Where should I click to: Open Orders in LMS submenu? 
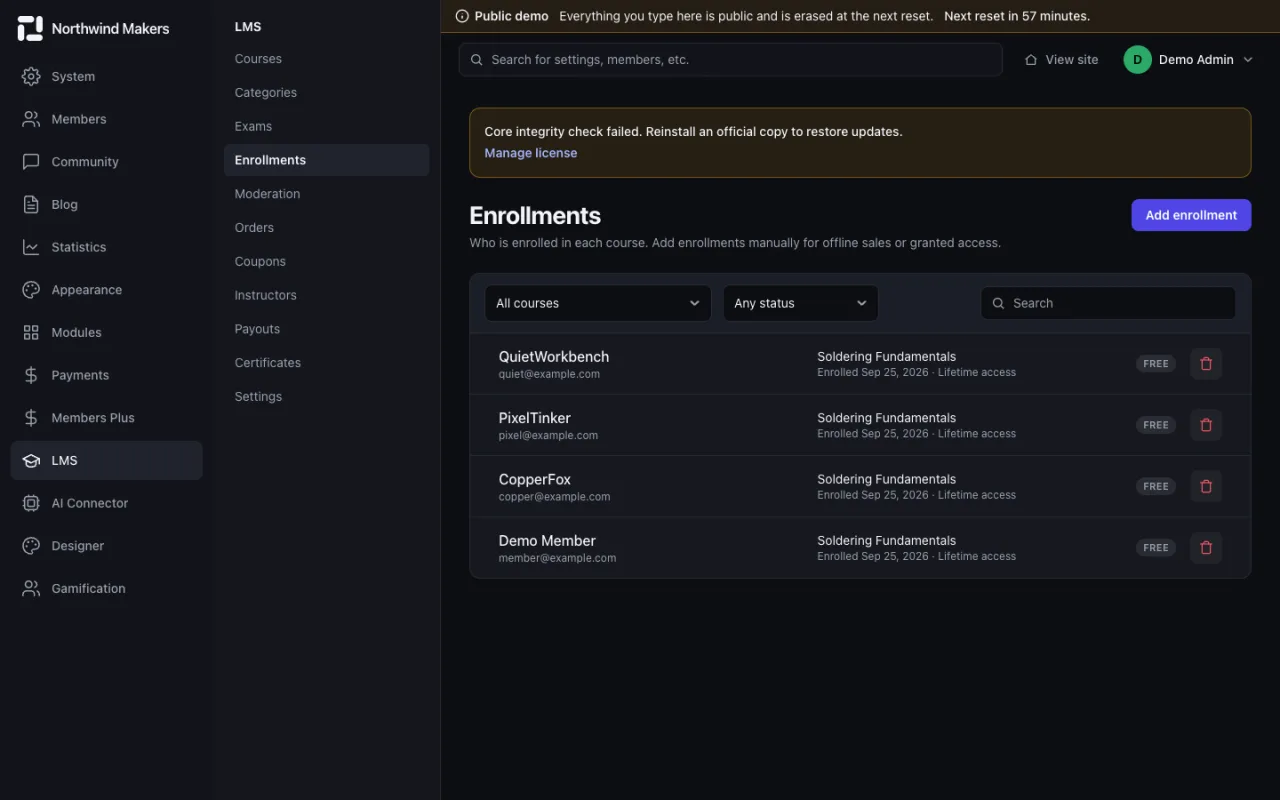pos(254,228)
